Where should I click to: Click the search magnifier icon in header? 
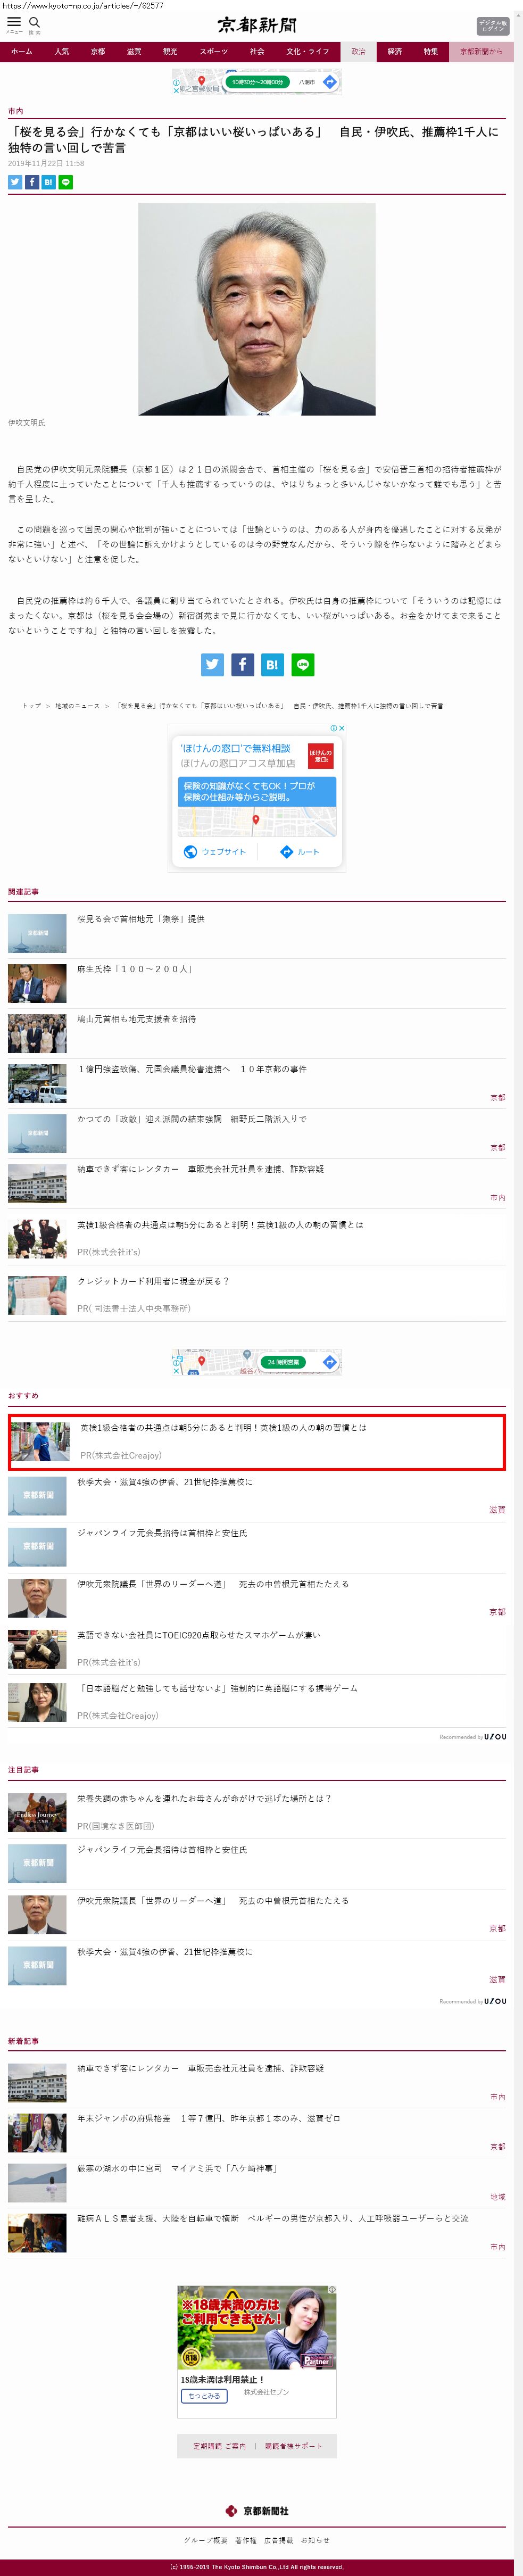[35, 23]
